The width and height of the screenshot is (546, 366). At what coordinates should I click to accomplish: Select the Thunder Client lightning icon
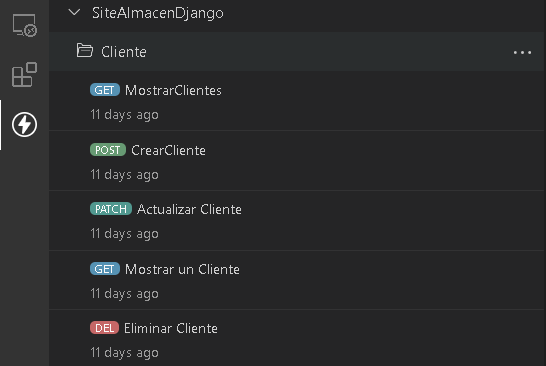coord(24,125)
